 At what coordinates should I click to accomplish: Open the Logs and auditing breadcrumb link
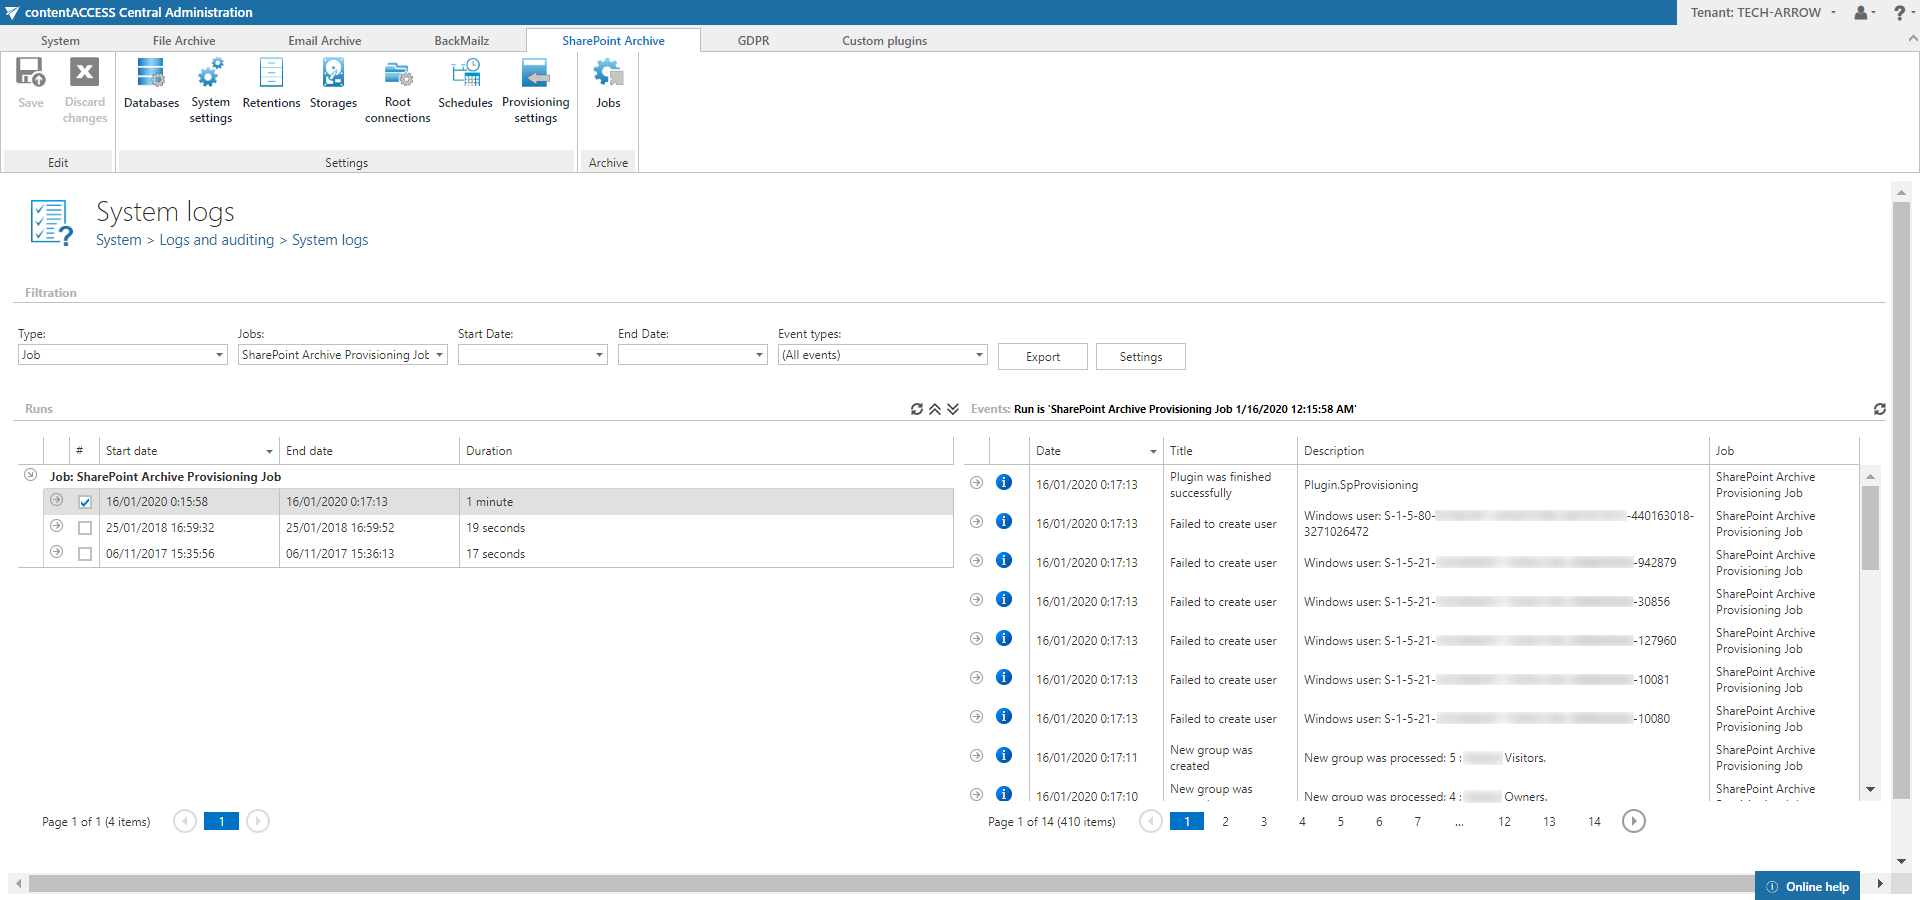(216, 240)
